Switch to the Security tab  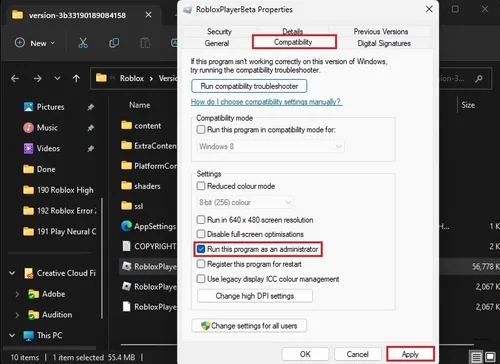point(219,32)
